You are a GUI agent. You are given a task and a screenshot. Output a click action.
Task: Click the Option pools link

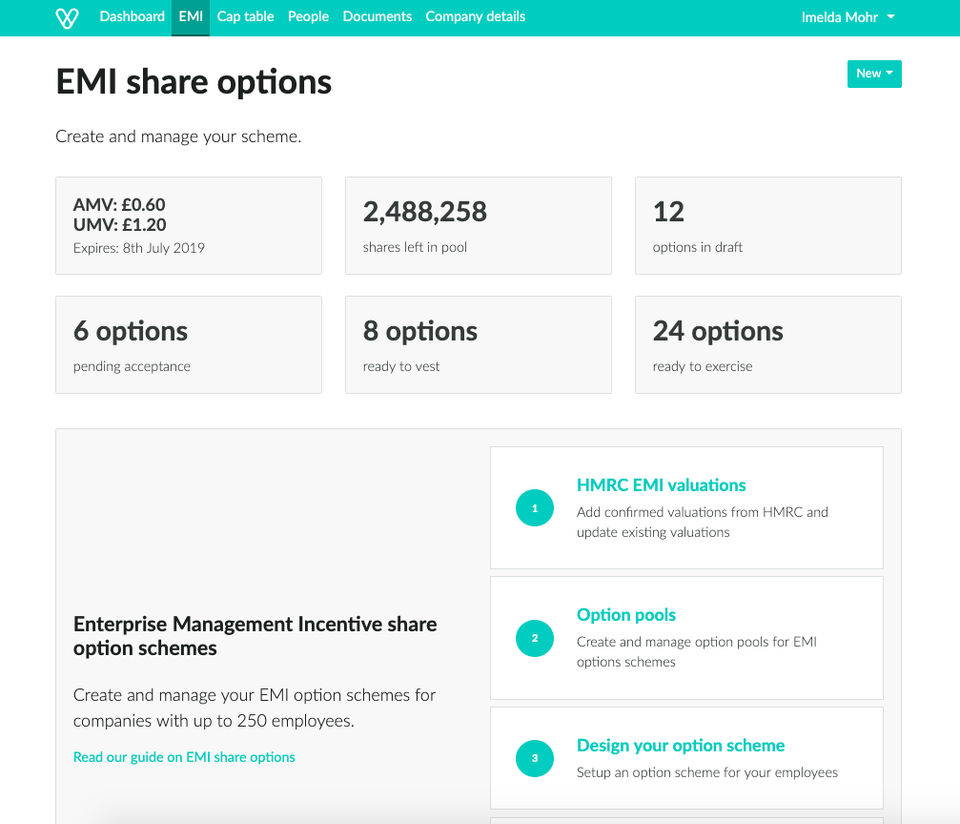[x=626, y=615]
